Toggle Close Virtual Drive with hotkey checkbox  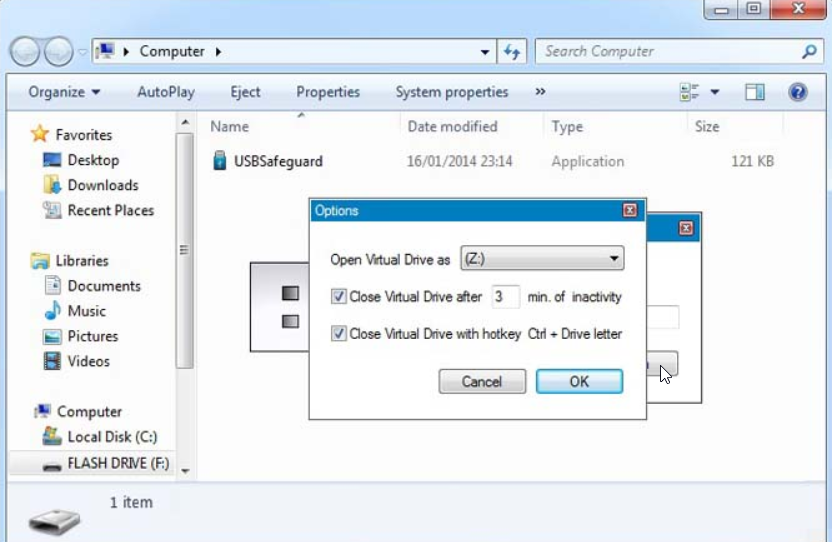(339, 333)
